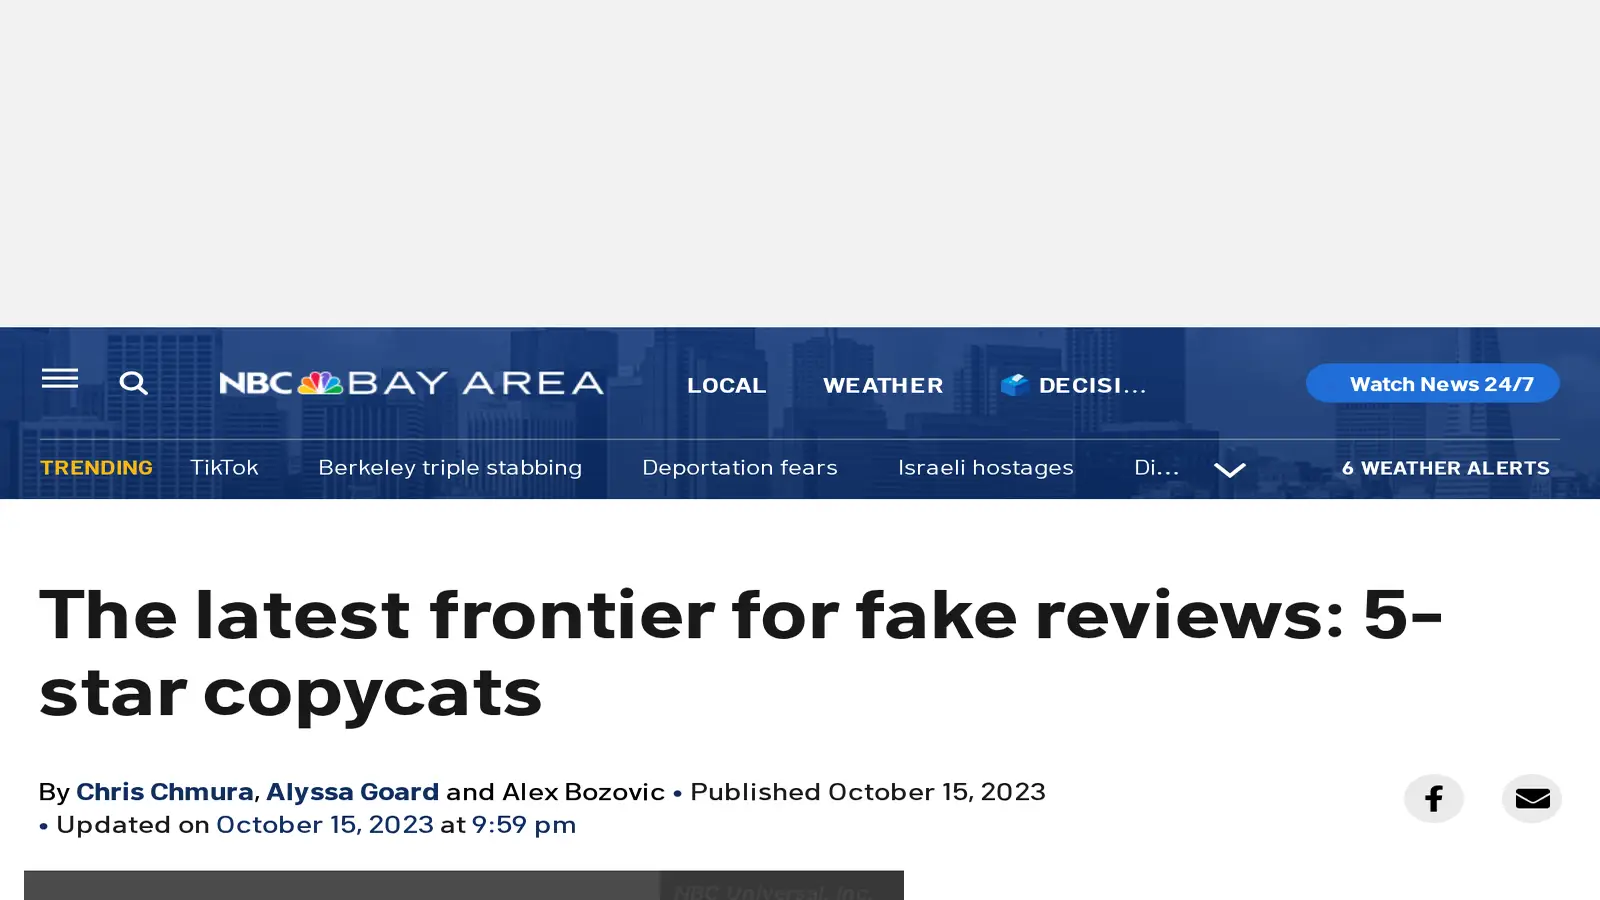Click the NBC Bay Area logo
This screenshot has width=1600, height=900.
(411, 383)
